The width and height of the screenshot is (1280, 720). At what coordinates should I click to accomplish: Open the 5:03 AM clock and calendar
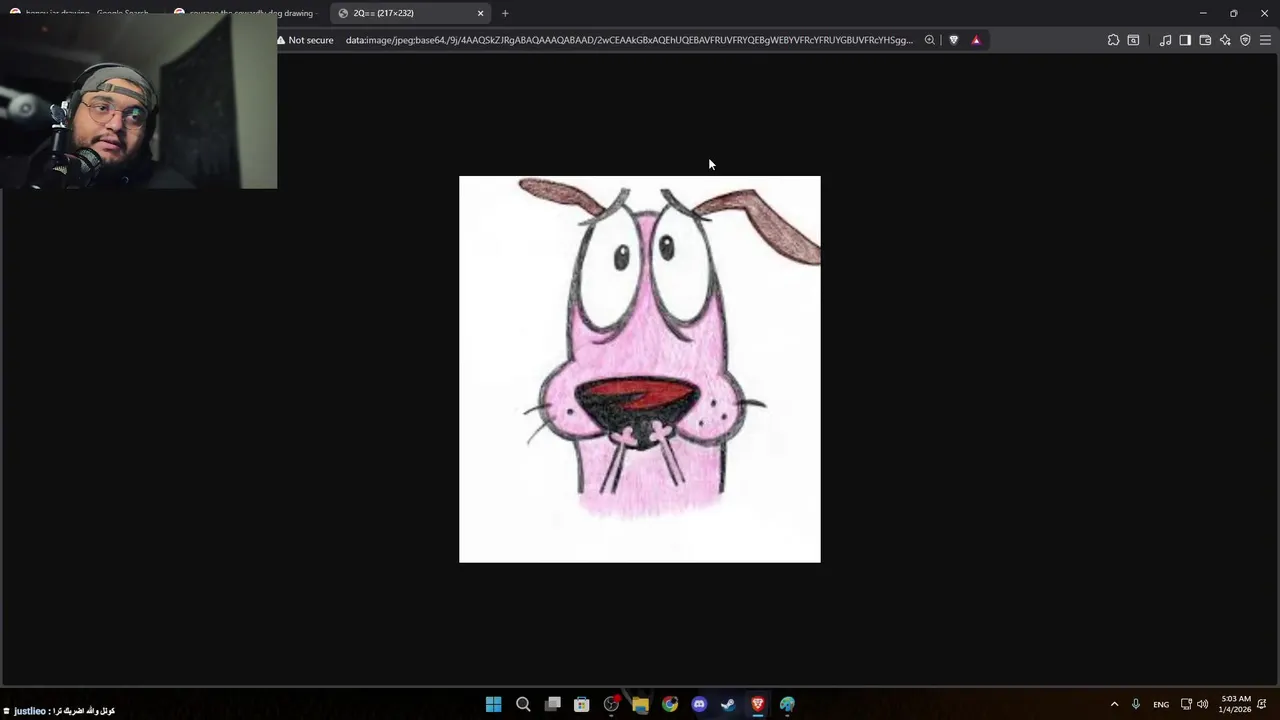point(1235,704)
